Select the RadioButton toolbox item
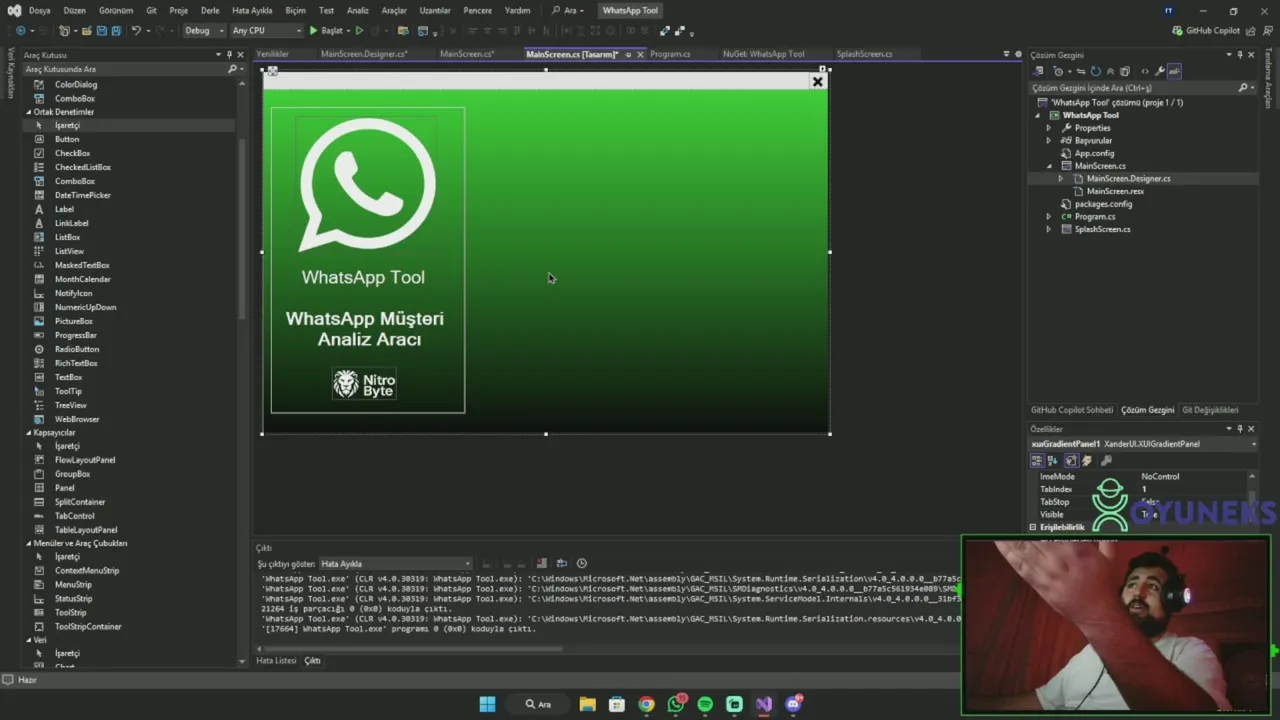The width and height of the screenshot is (1280, 720). [77, 349]
